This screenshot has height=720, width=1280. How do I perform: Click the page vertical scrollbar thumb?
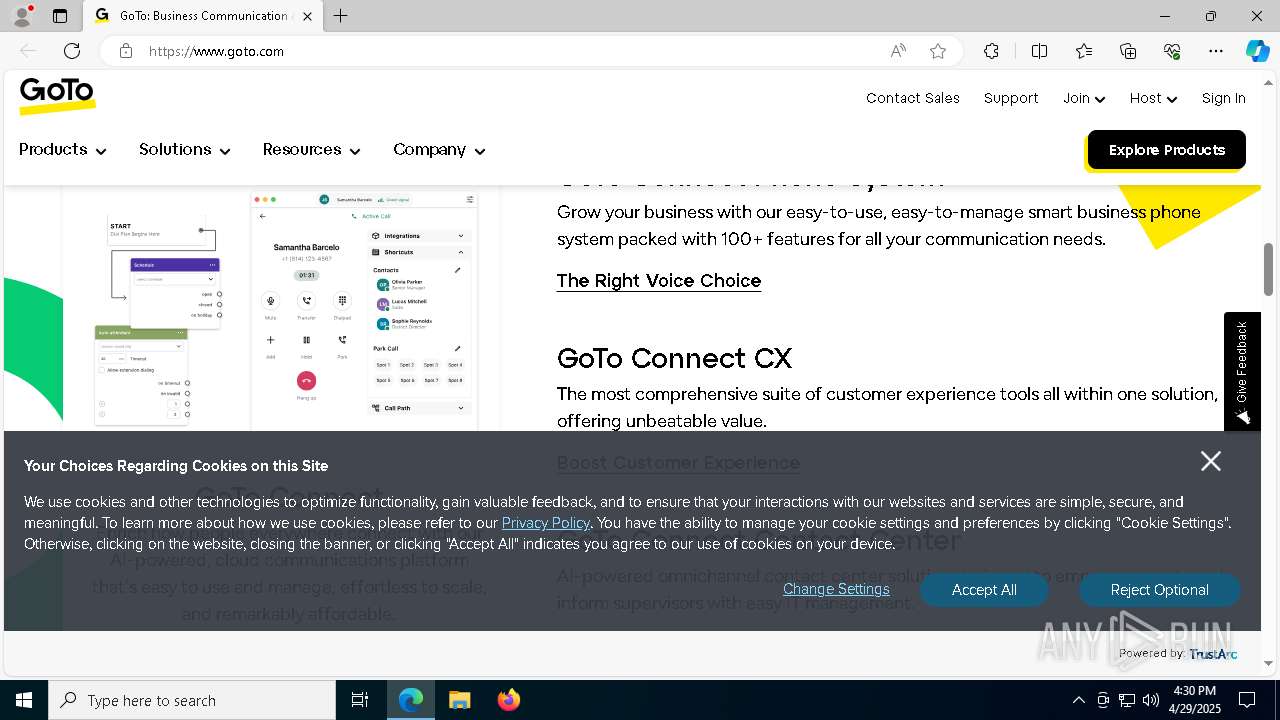coord(1269,270)
